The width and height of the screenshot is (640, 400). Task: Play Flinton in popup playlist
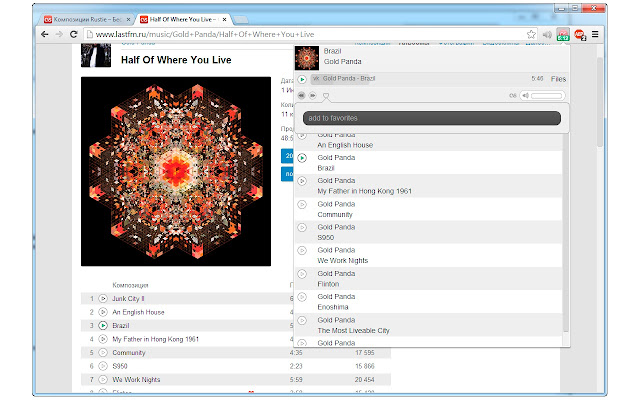[302, 274]
